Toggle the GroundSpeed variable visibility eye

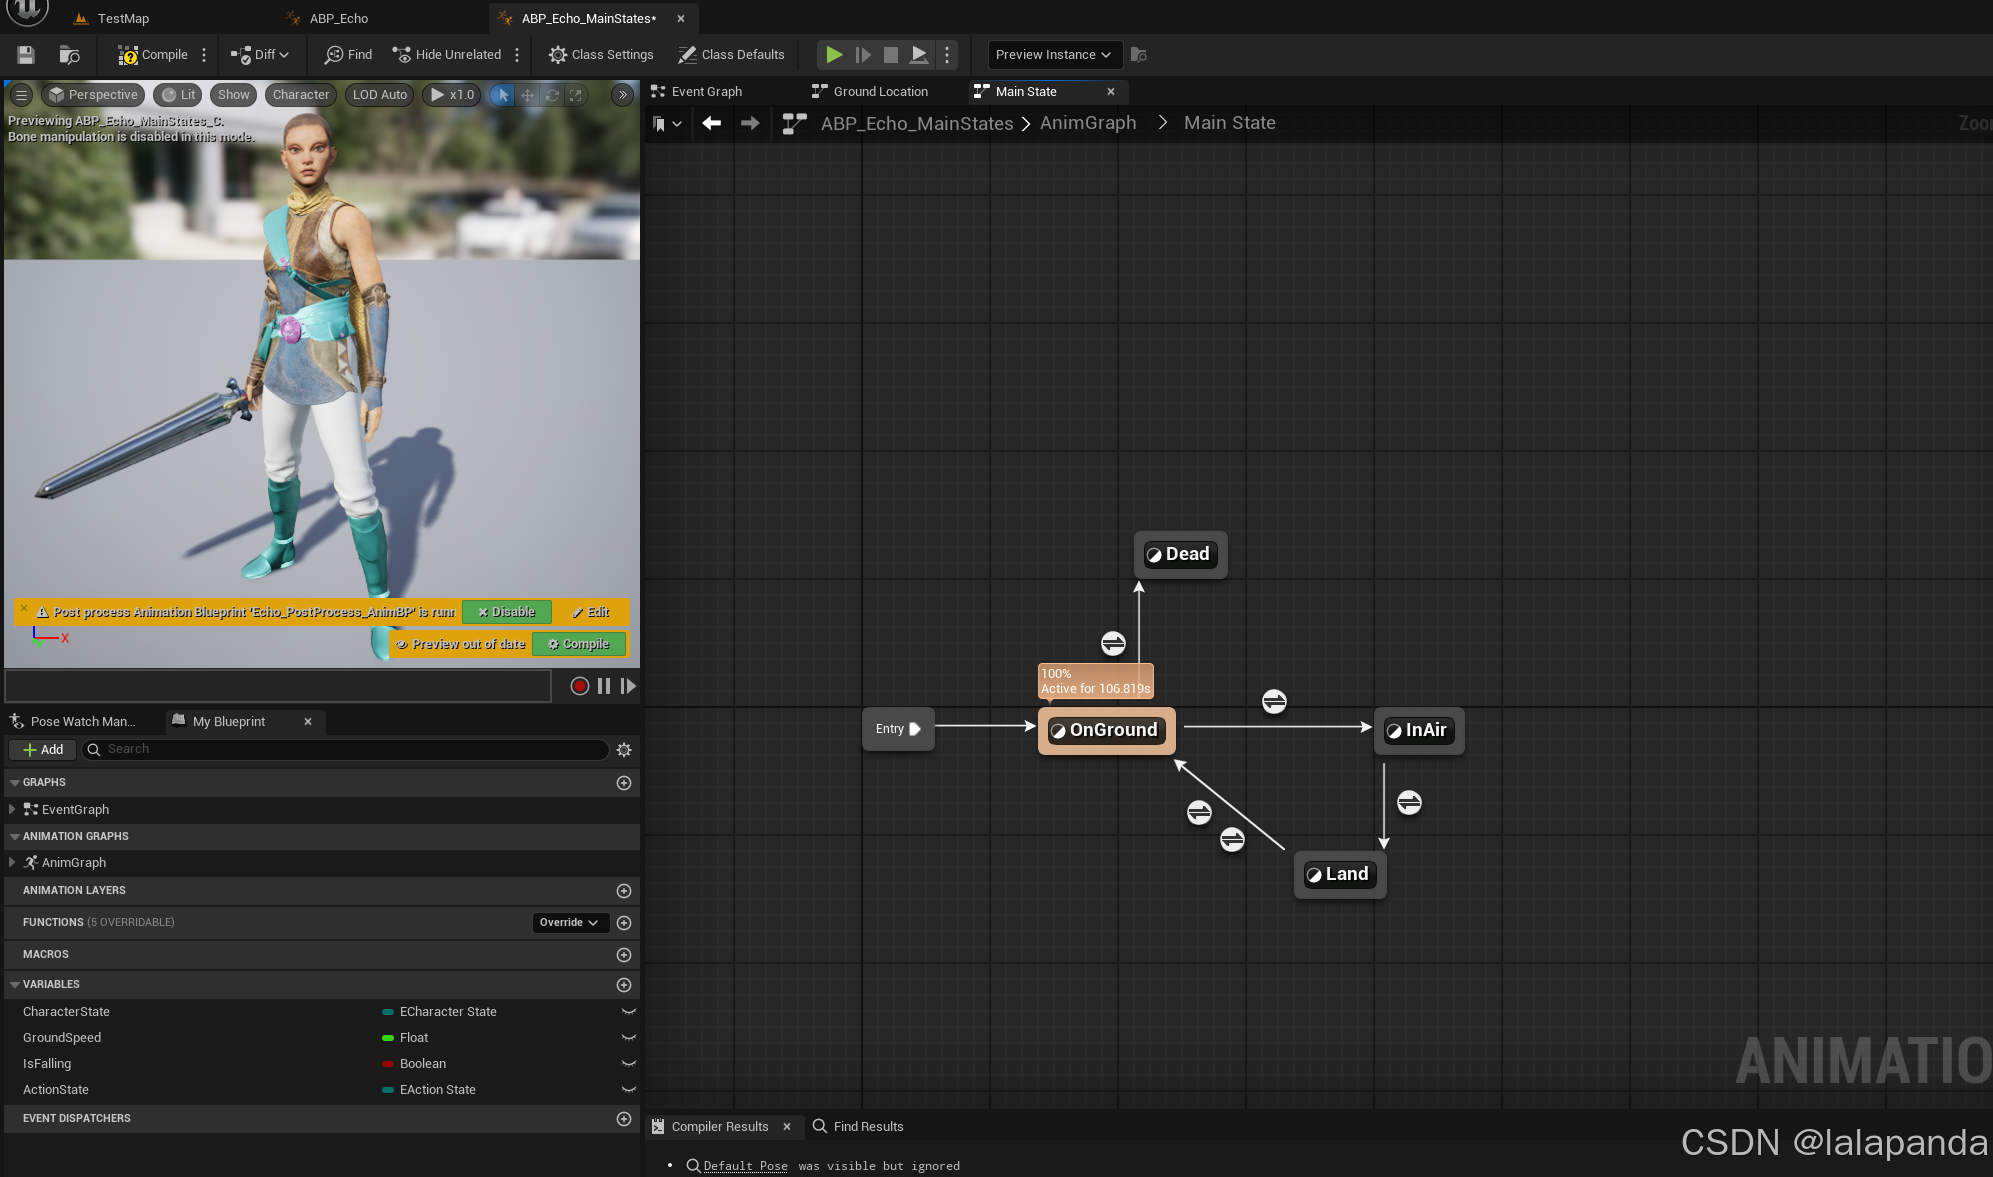pyautogui.click(x=629, y=1038)
